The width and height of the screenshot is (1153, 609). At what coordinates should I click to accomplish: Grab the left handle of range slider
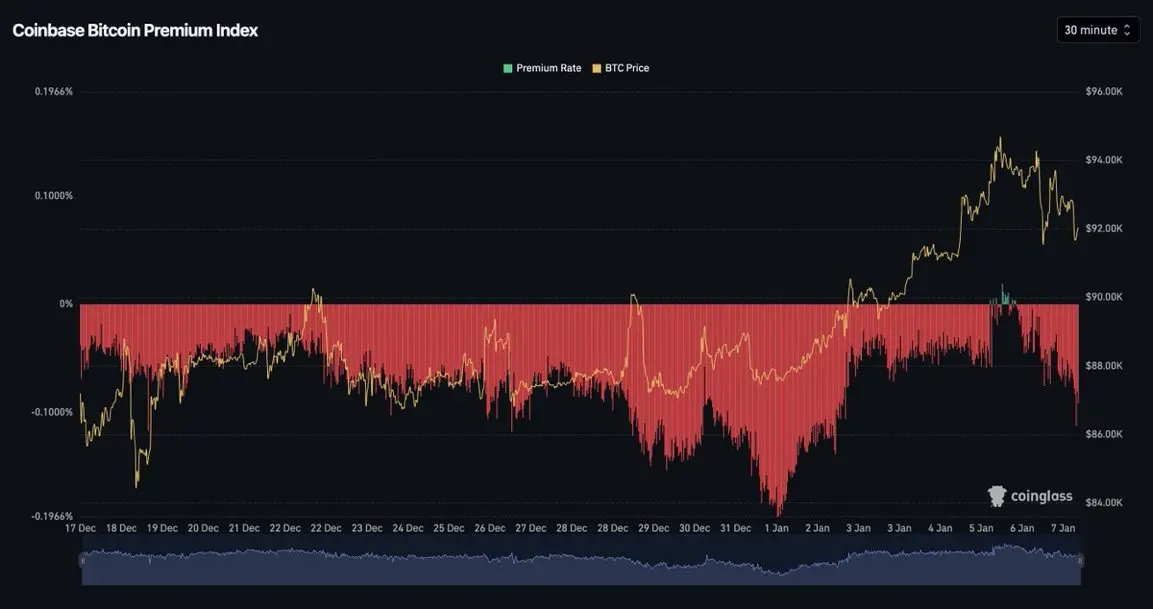tap(82, 560)
